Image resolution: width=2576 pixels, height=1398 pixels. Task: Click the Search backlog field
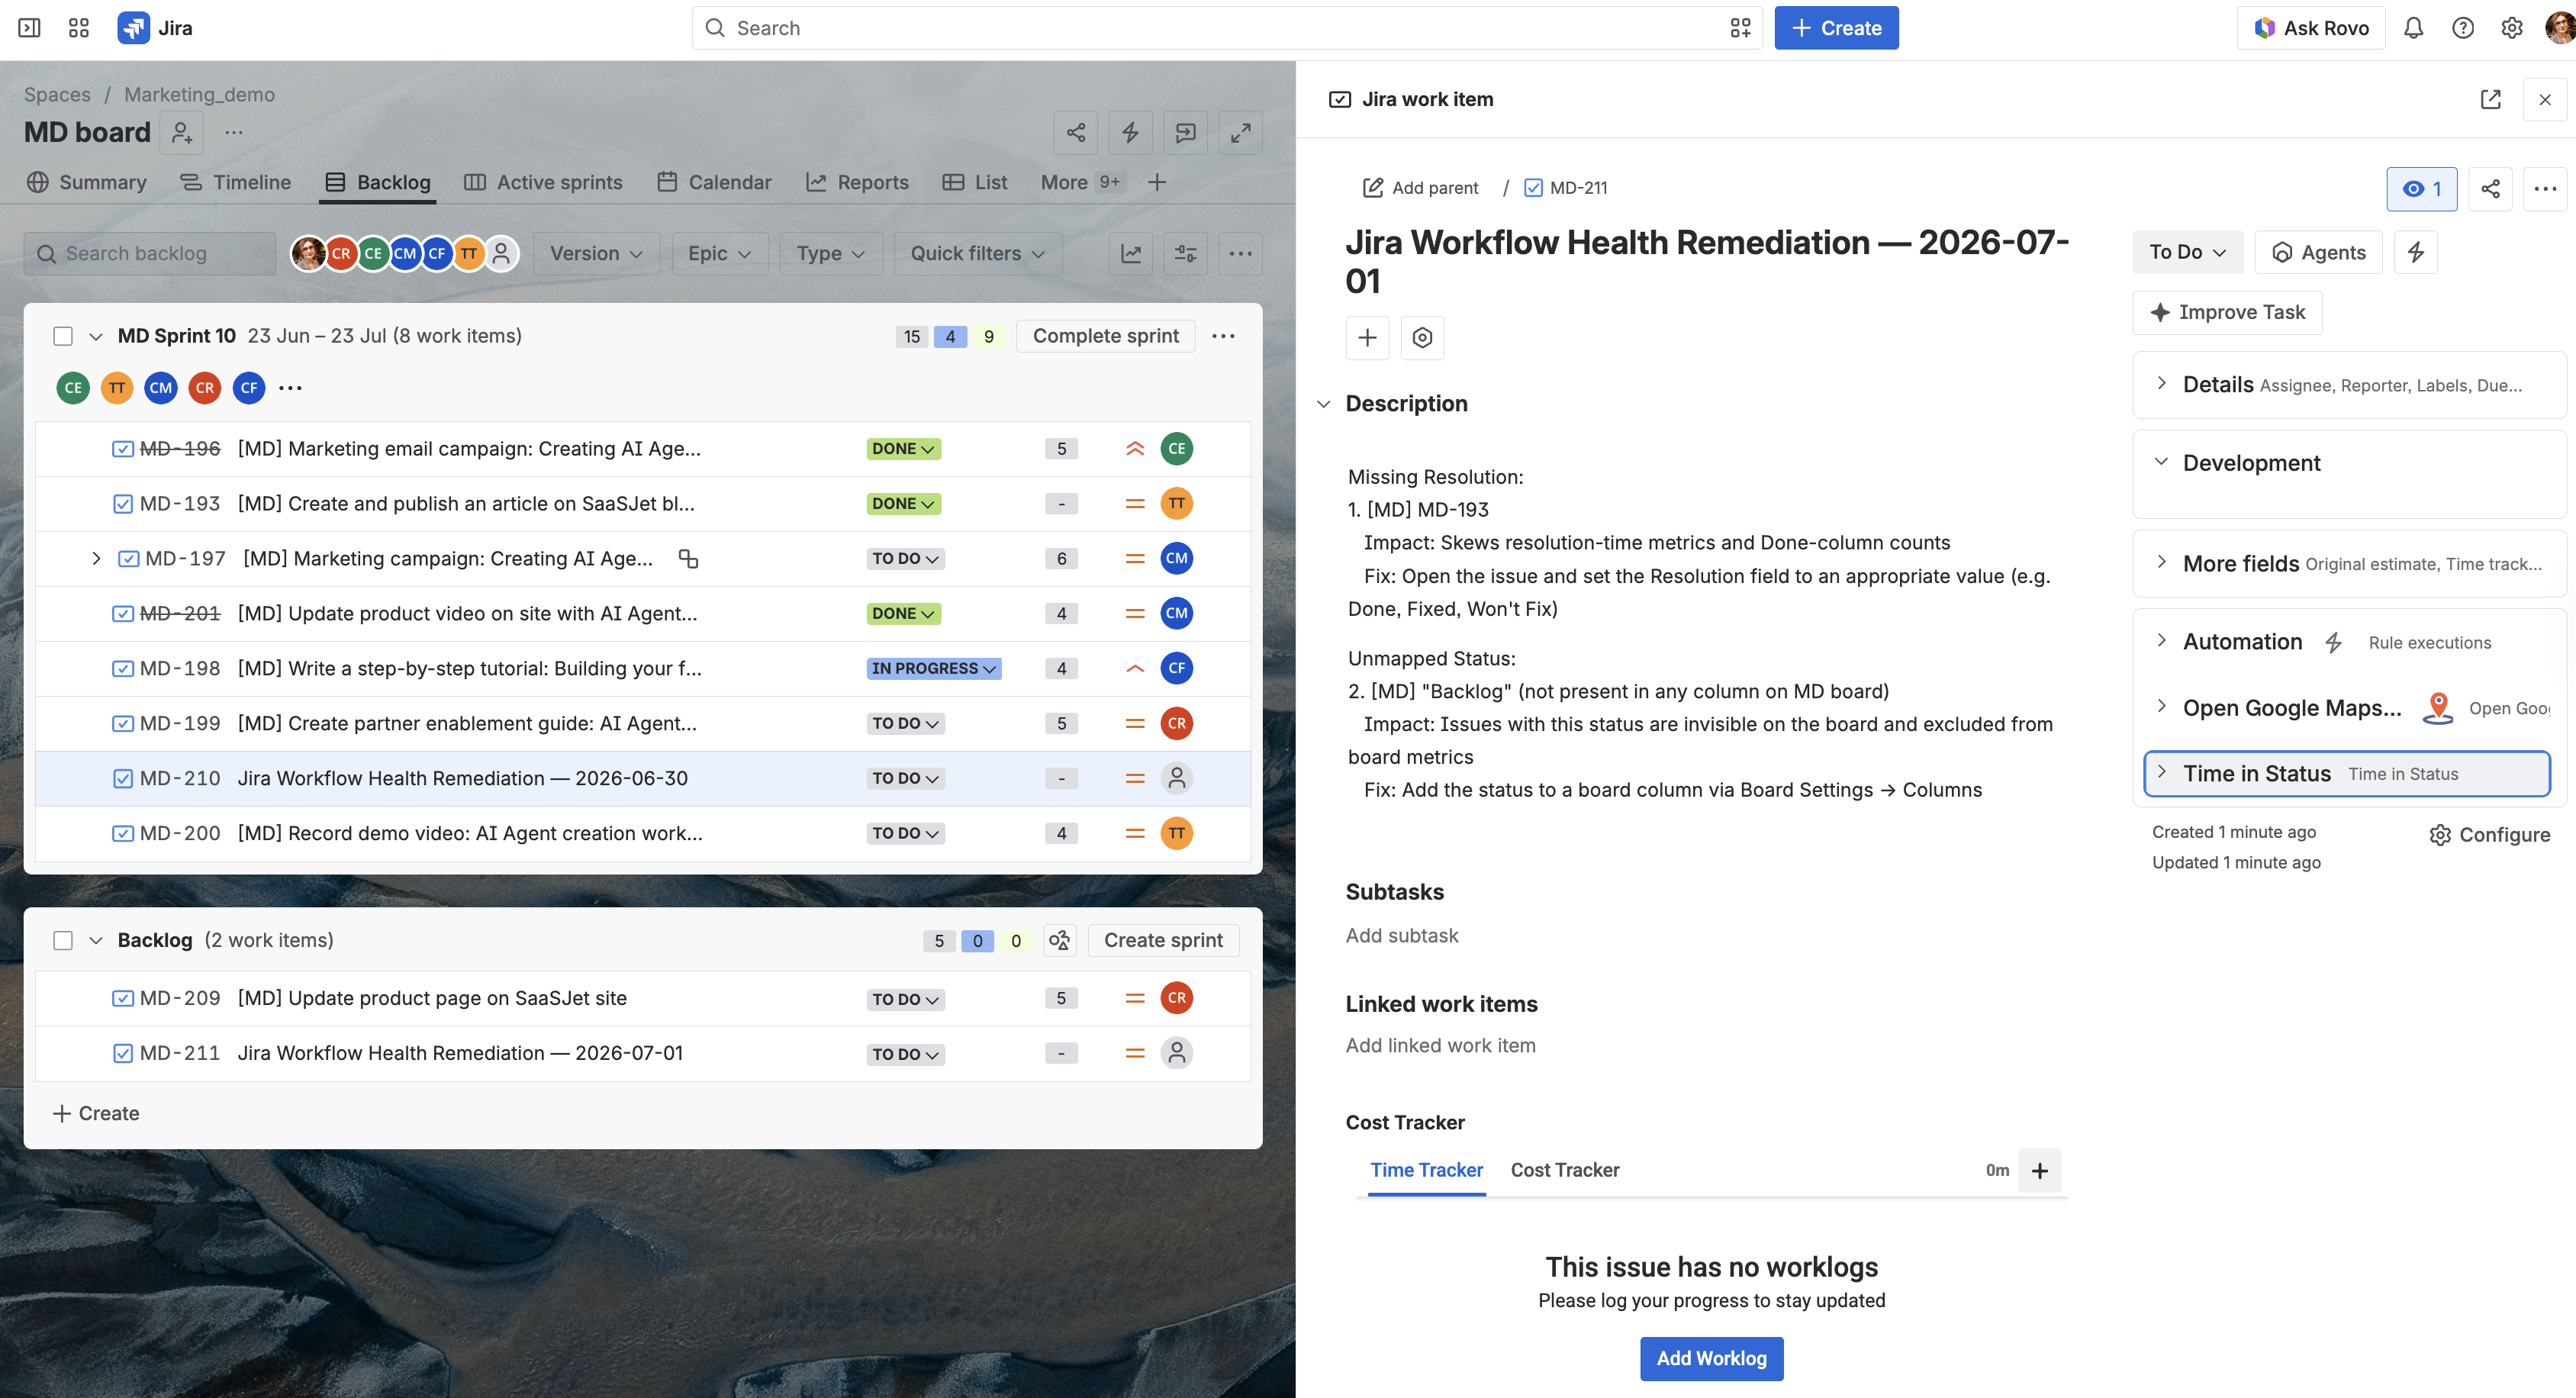[x=150, y=254]
